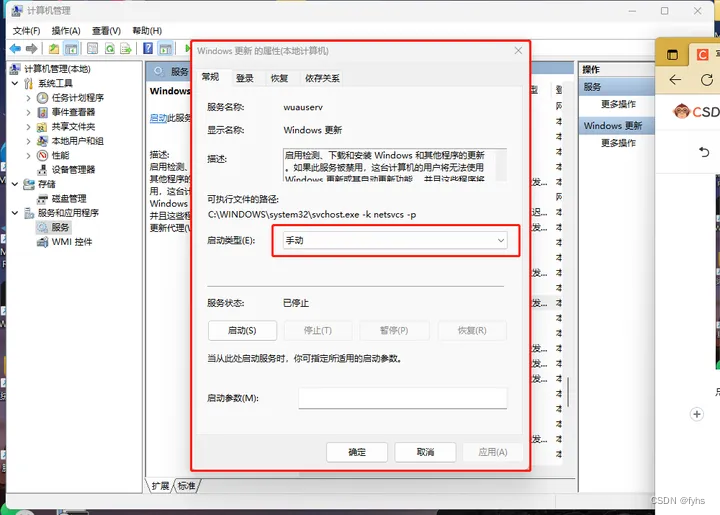The image size is (720, 515).
Task: Switch to the 常规 tab
Action: [x=210, y=77]
